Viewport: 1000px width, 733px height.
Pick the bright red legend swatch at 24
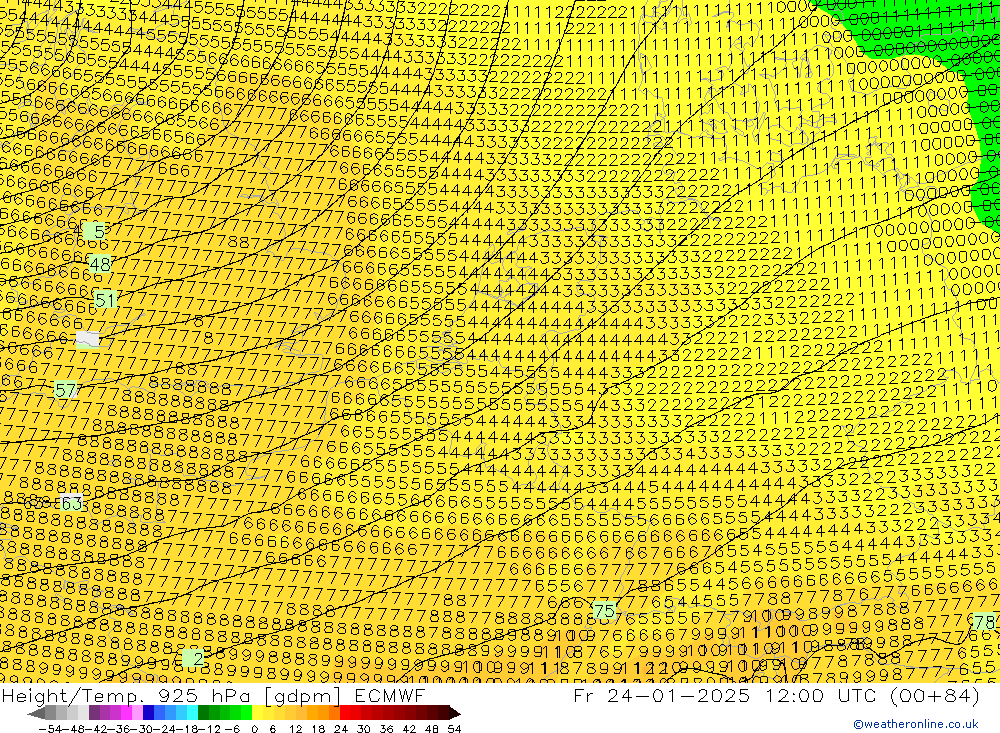point(345,713)
